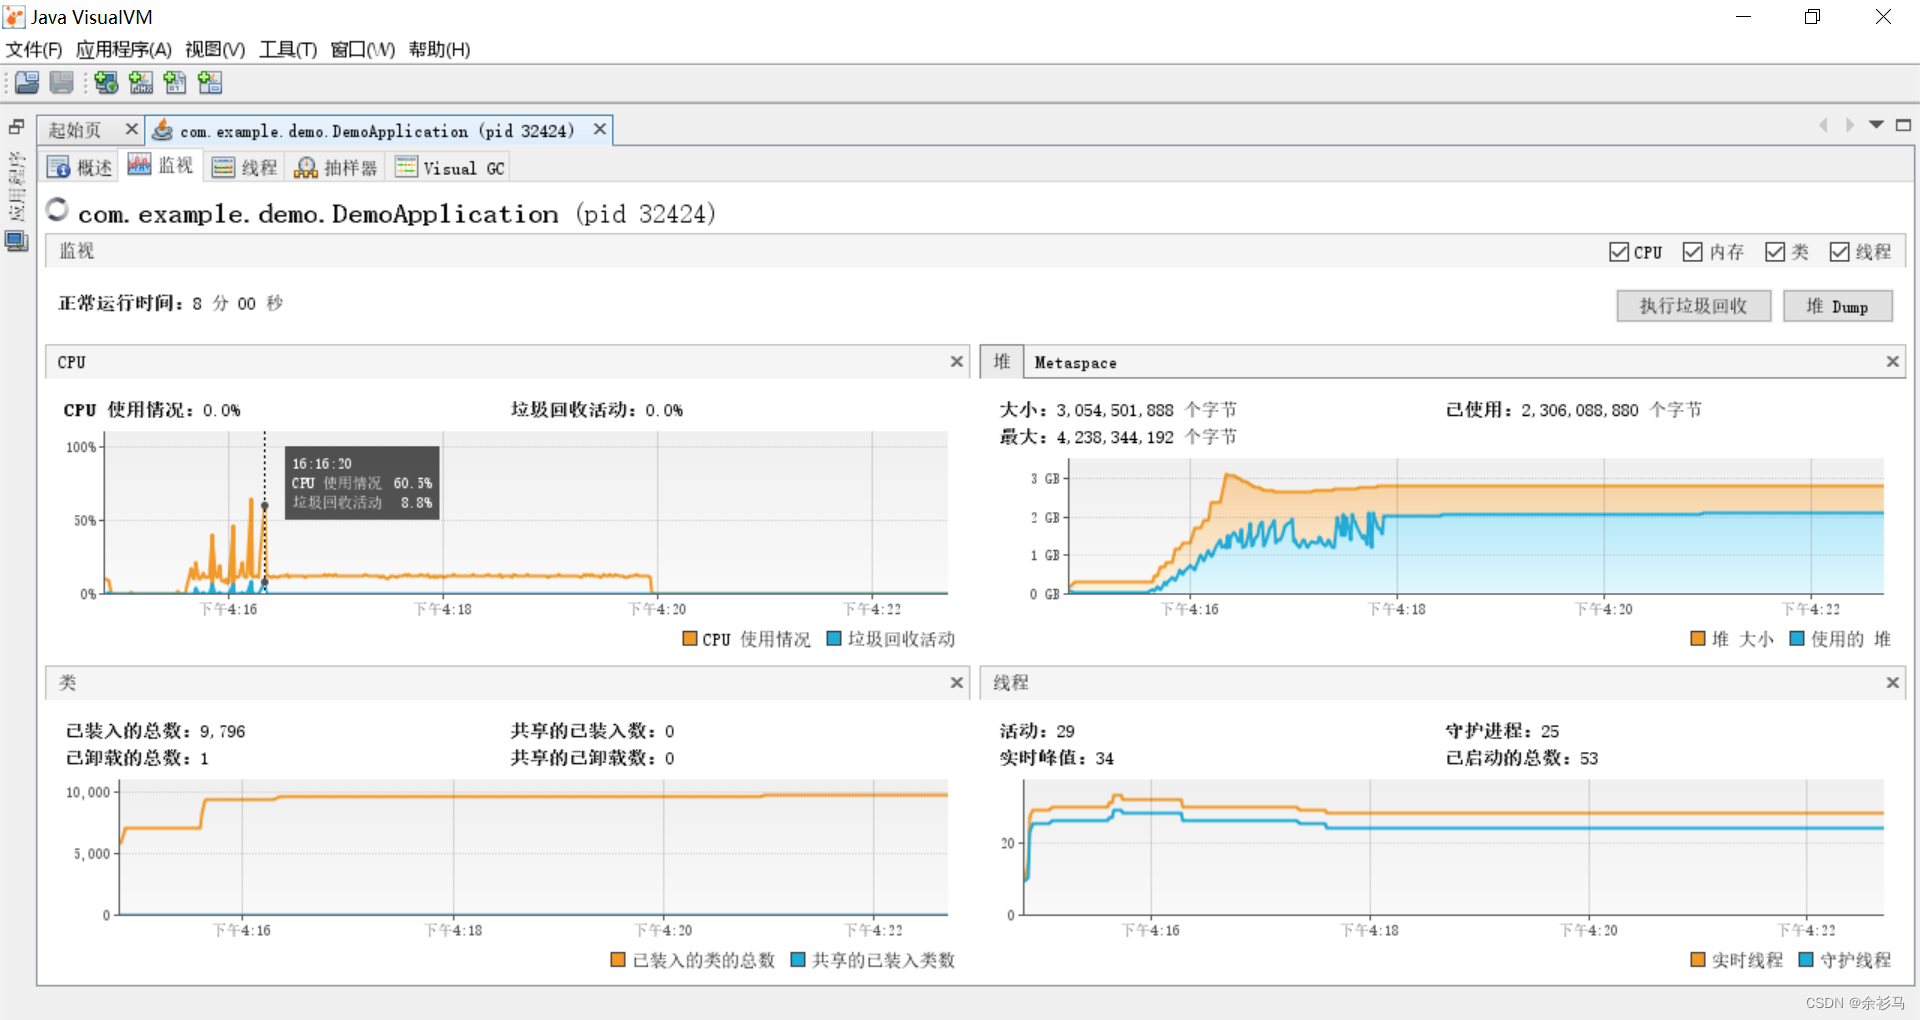Disable the 内存 memory checkbox
The width and height of the screenshot is (1920, 1020).
click(1692, 251)
